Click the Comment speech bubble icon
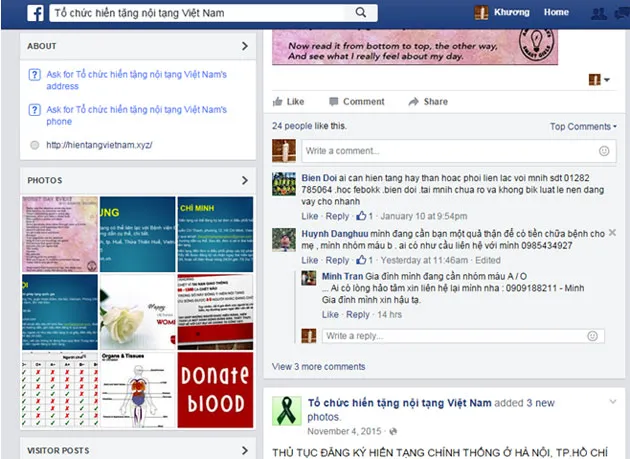 (333, 102)
